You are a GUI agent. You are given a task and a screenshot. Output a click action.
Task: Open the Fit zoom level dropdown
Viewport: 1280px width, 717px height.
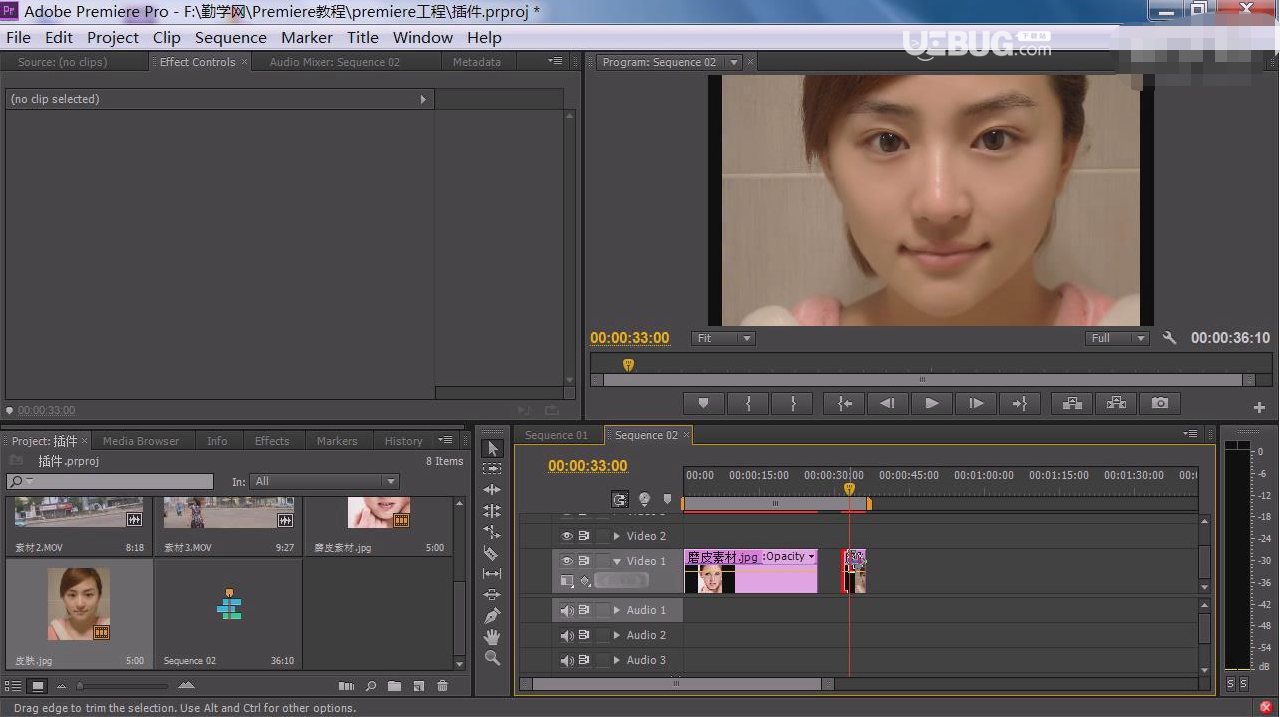[x=723, y=338]
